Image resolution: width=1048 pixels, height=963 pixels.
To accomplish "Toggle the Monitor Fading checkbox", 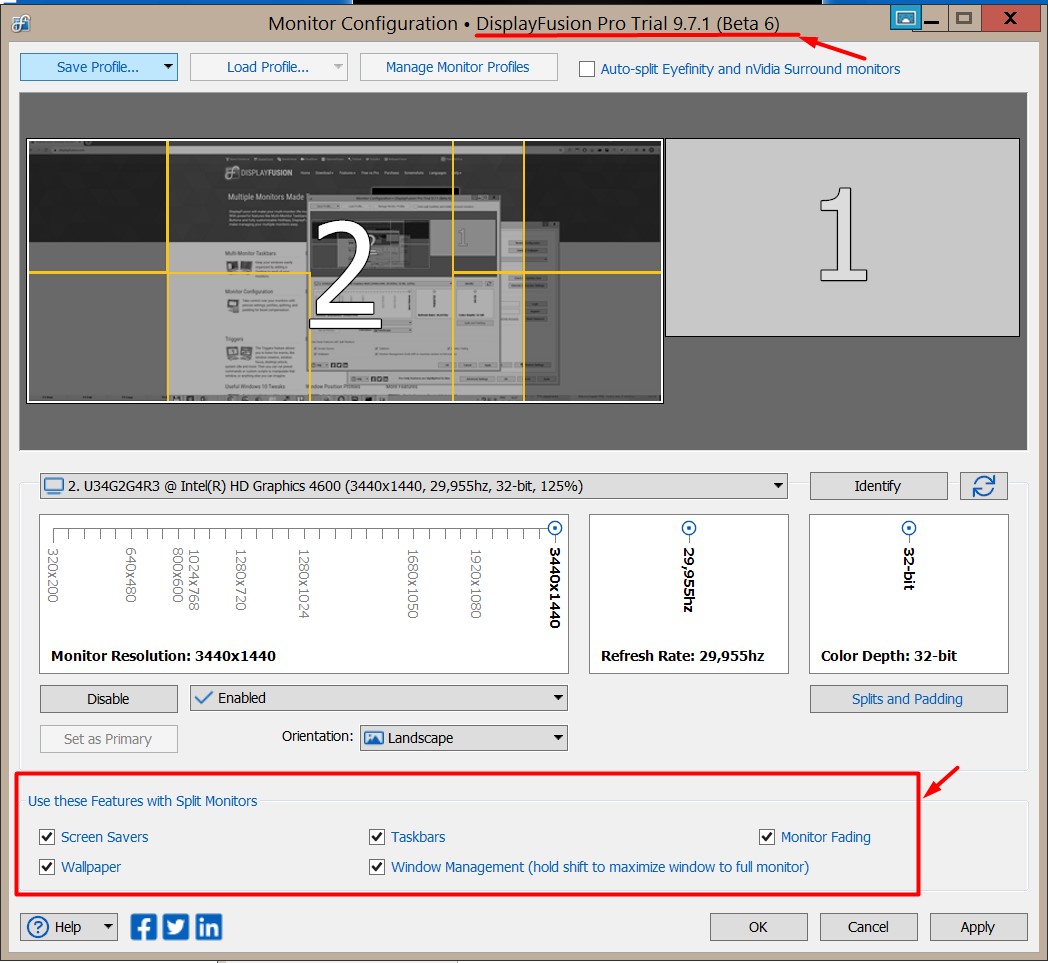I will 767,837.
